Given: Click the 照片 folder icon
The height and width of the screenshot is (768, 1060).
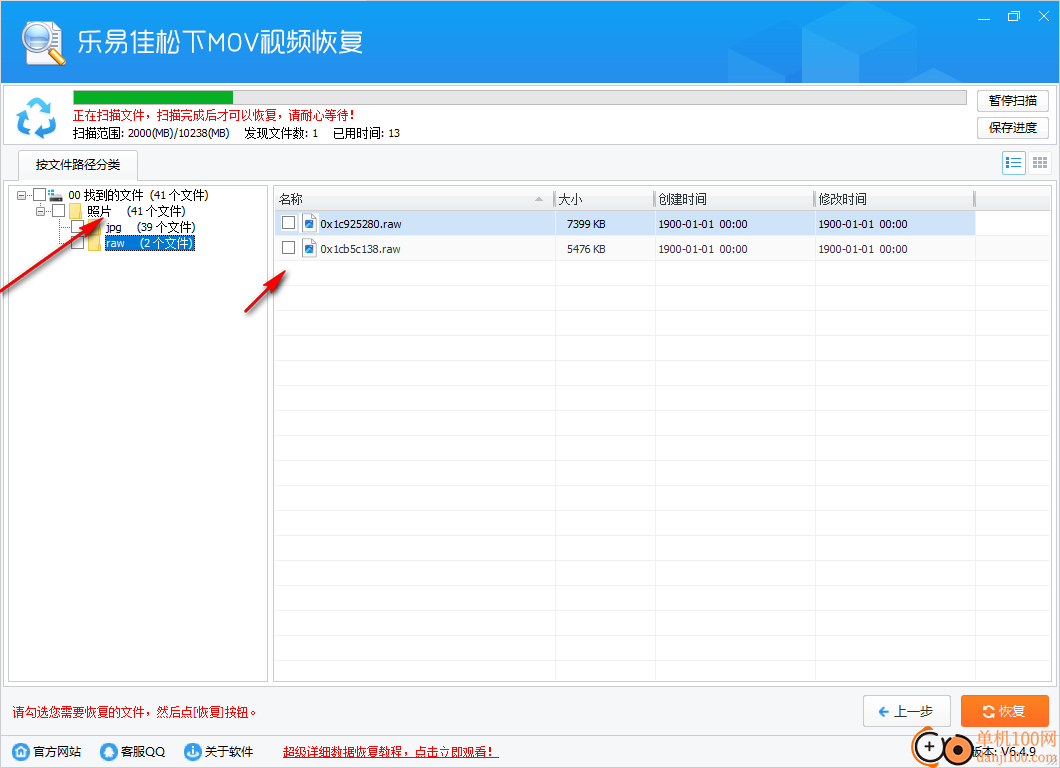Looking at the screenshot, I should pos(75,212).
